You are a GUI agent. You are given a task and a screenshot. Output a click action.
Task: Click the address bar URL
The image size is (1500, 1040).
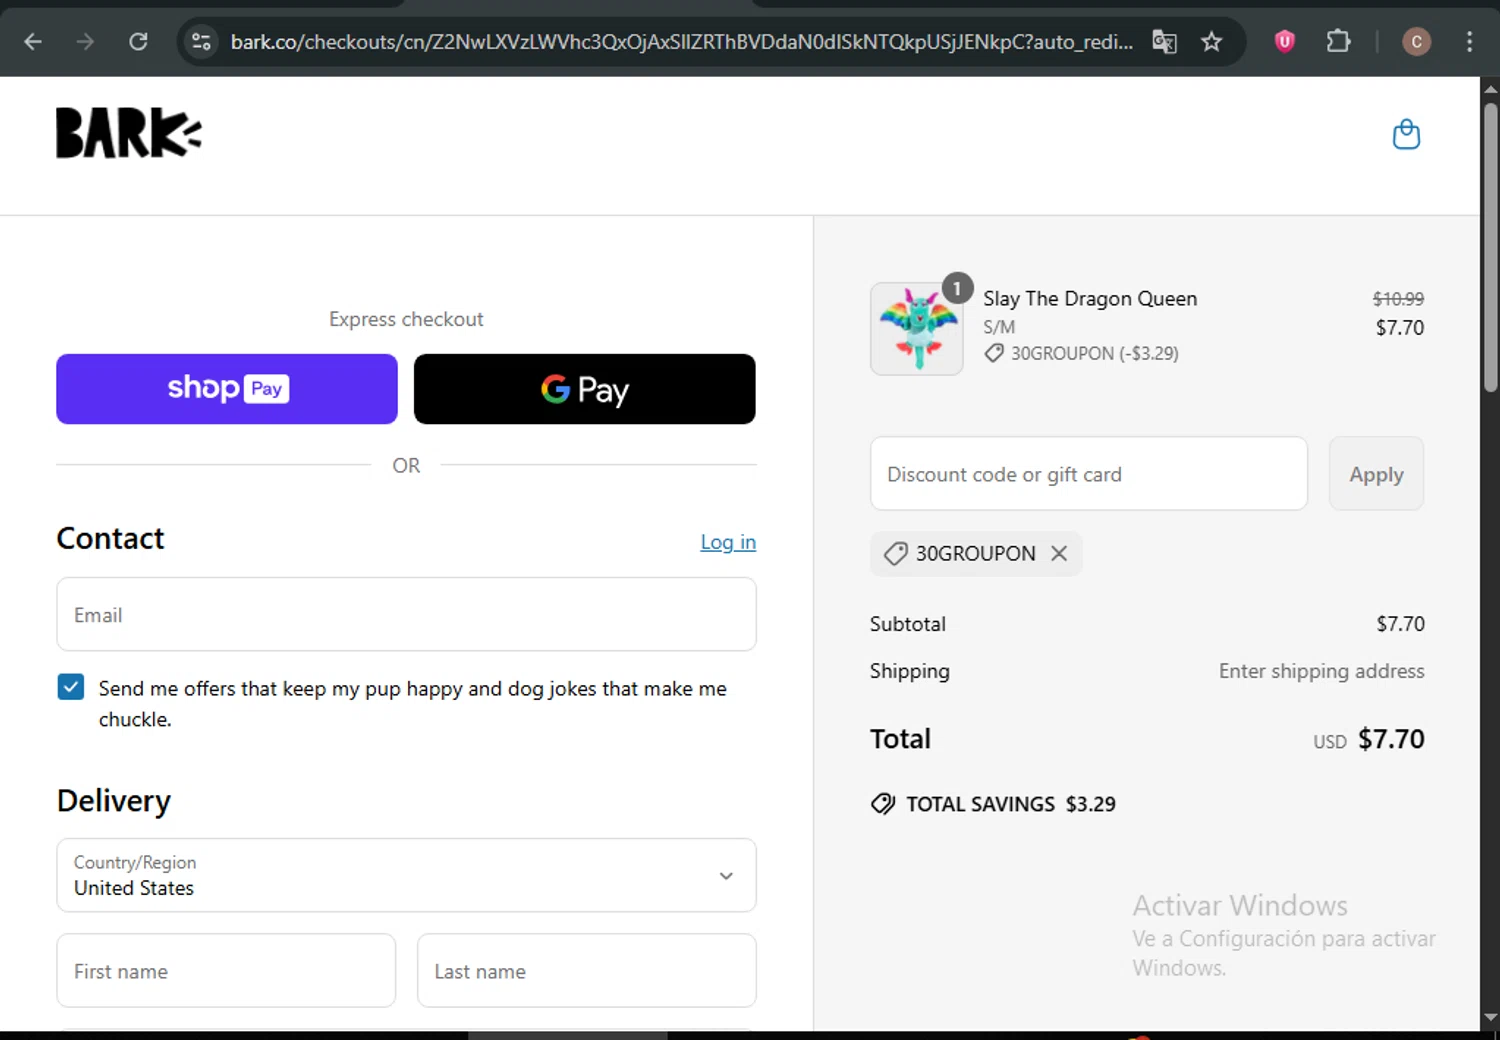[x=682, y=42]
